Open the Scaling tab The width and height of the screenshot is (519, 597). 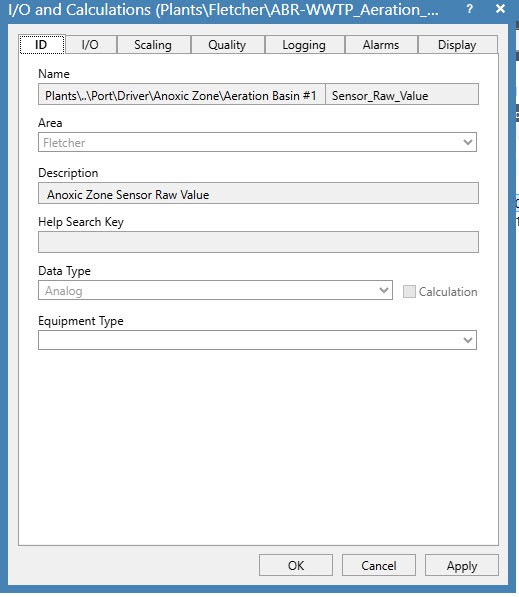click(153, 45)
